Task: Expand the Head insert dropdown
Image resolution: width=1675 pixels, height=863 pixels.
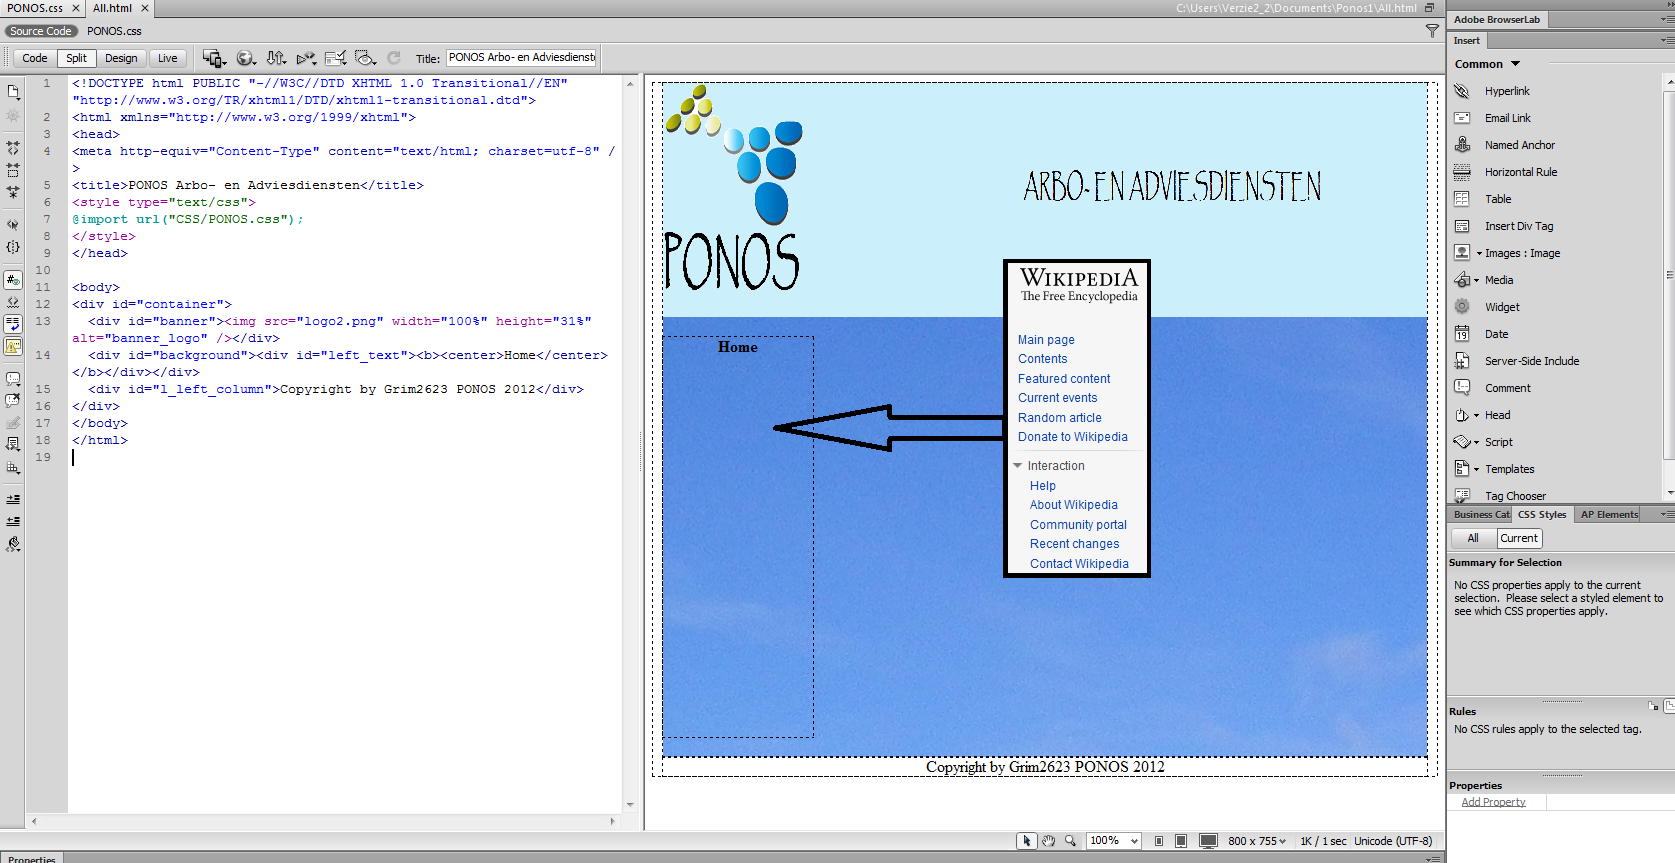Action: click(x=1476, y=415)
